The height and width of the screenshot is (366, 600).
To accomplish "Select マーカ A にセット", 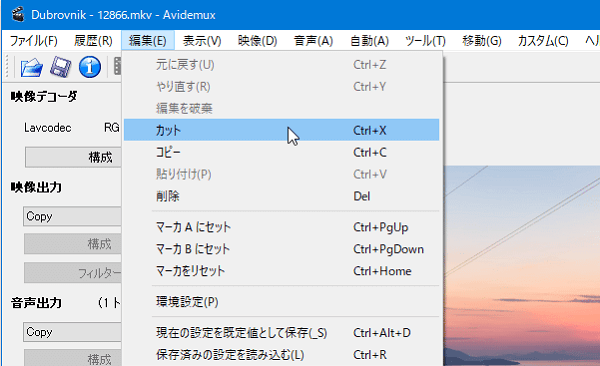I will pos(281,227).
